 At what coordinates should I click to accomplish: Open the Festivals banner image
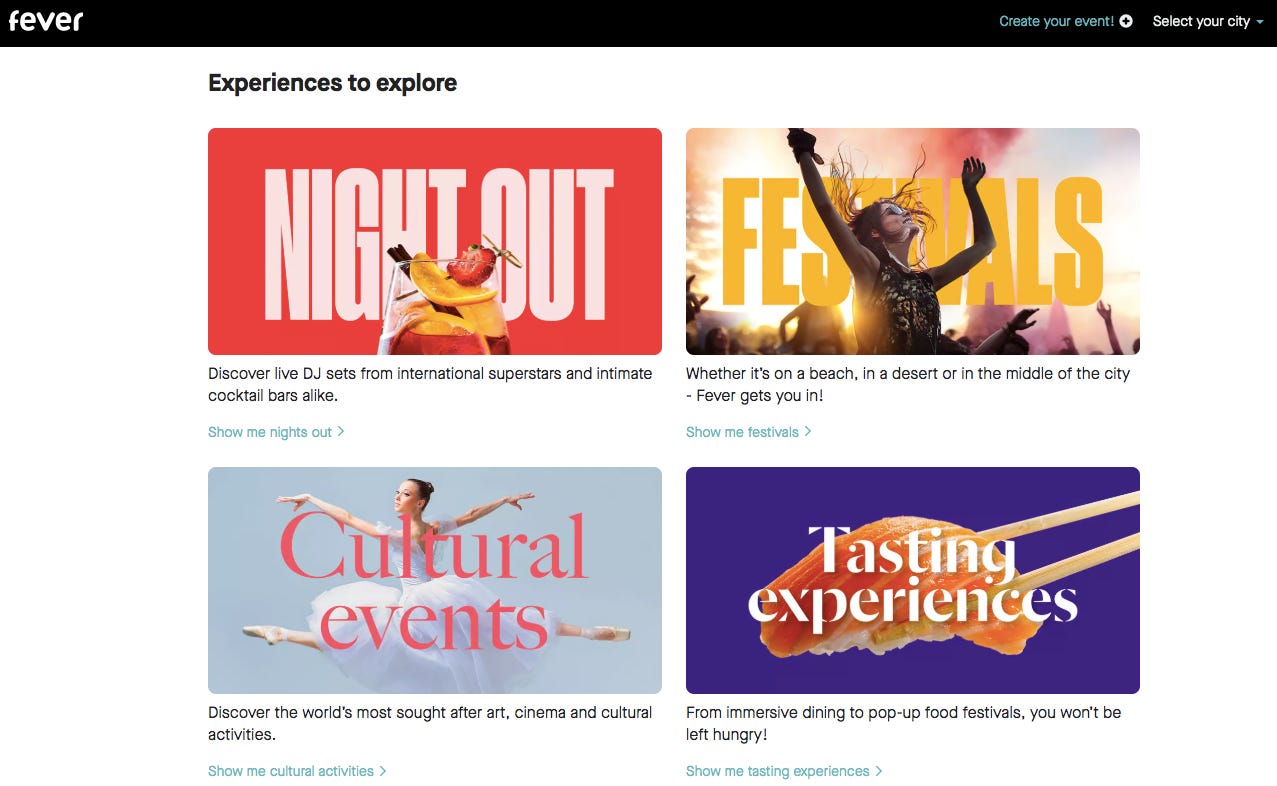tap(913, 241)
